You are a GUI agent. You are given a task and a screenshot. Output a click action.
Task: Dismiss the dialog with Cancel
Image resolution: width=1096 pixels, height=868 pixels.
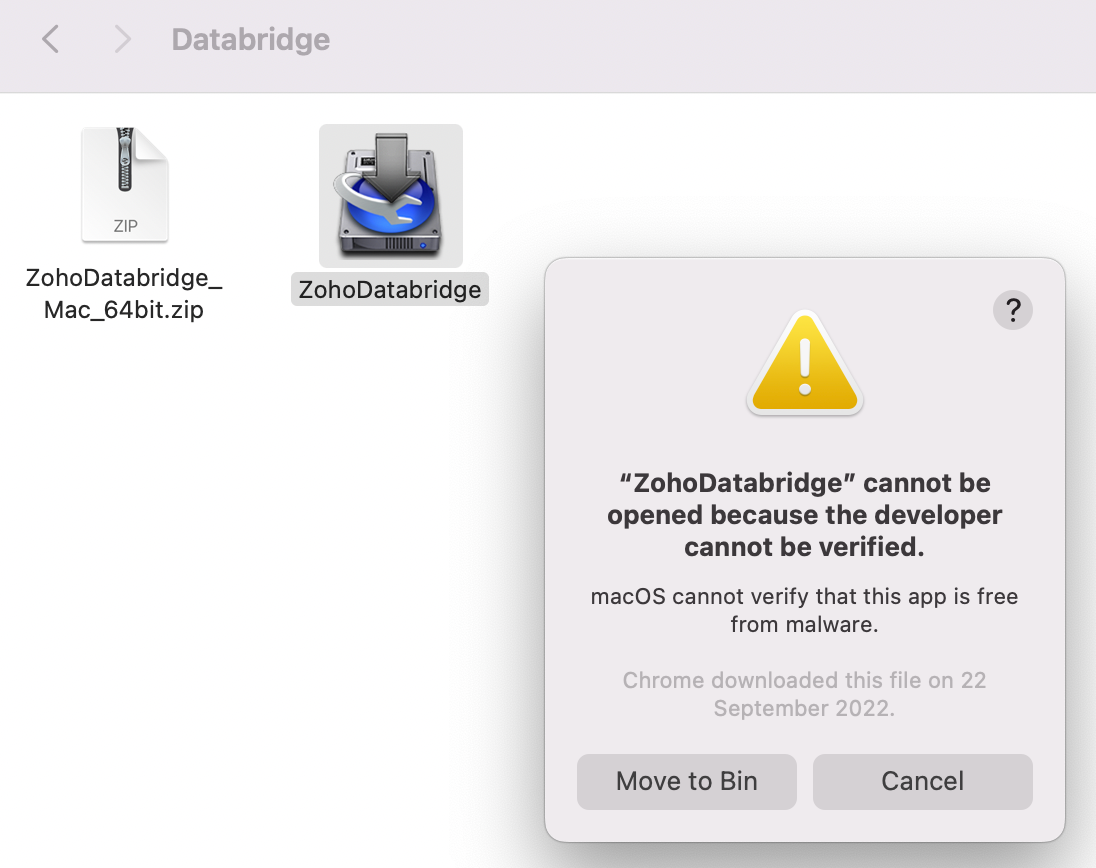coord(923,781)
